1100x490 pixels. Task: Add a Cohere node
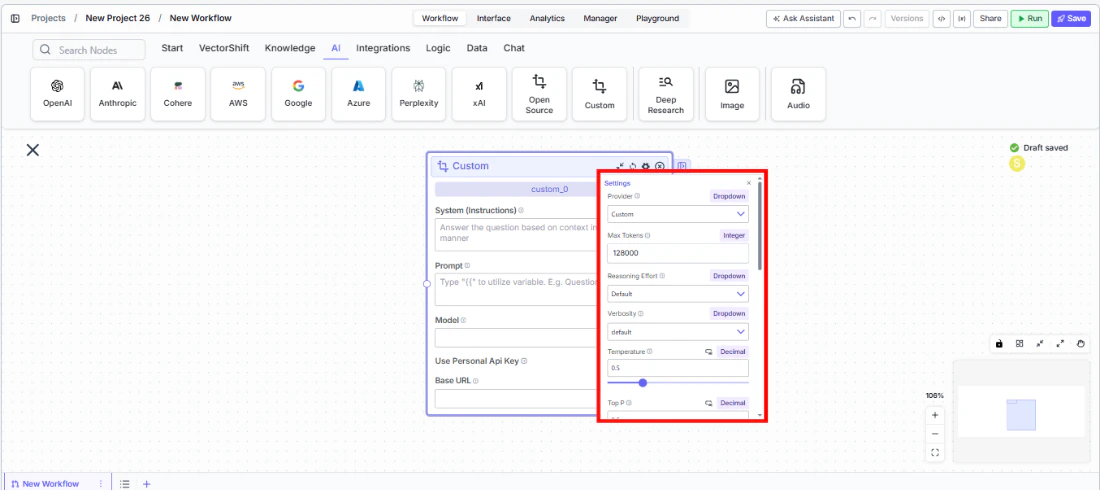click(178, 94)
